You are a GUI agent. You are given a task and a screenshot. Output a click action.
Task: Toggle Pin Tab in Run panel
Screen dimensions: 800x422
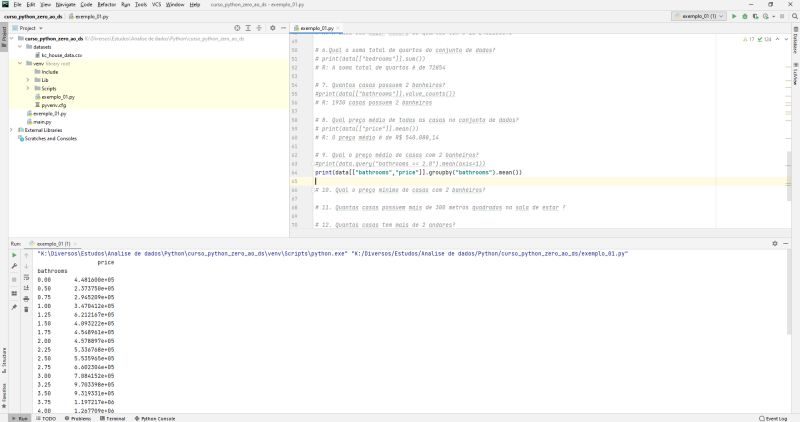point(14,307)
